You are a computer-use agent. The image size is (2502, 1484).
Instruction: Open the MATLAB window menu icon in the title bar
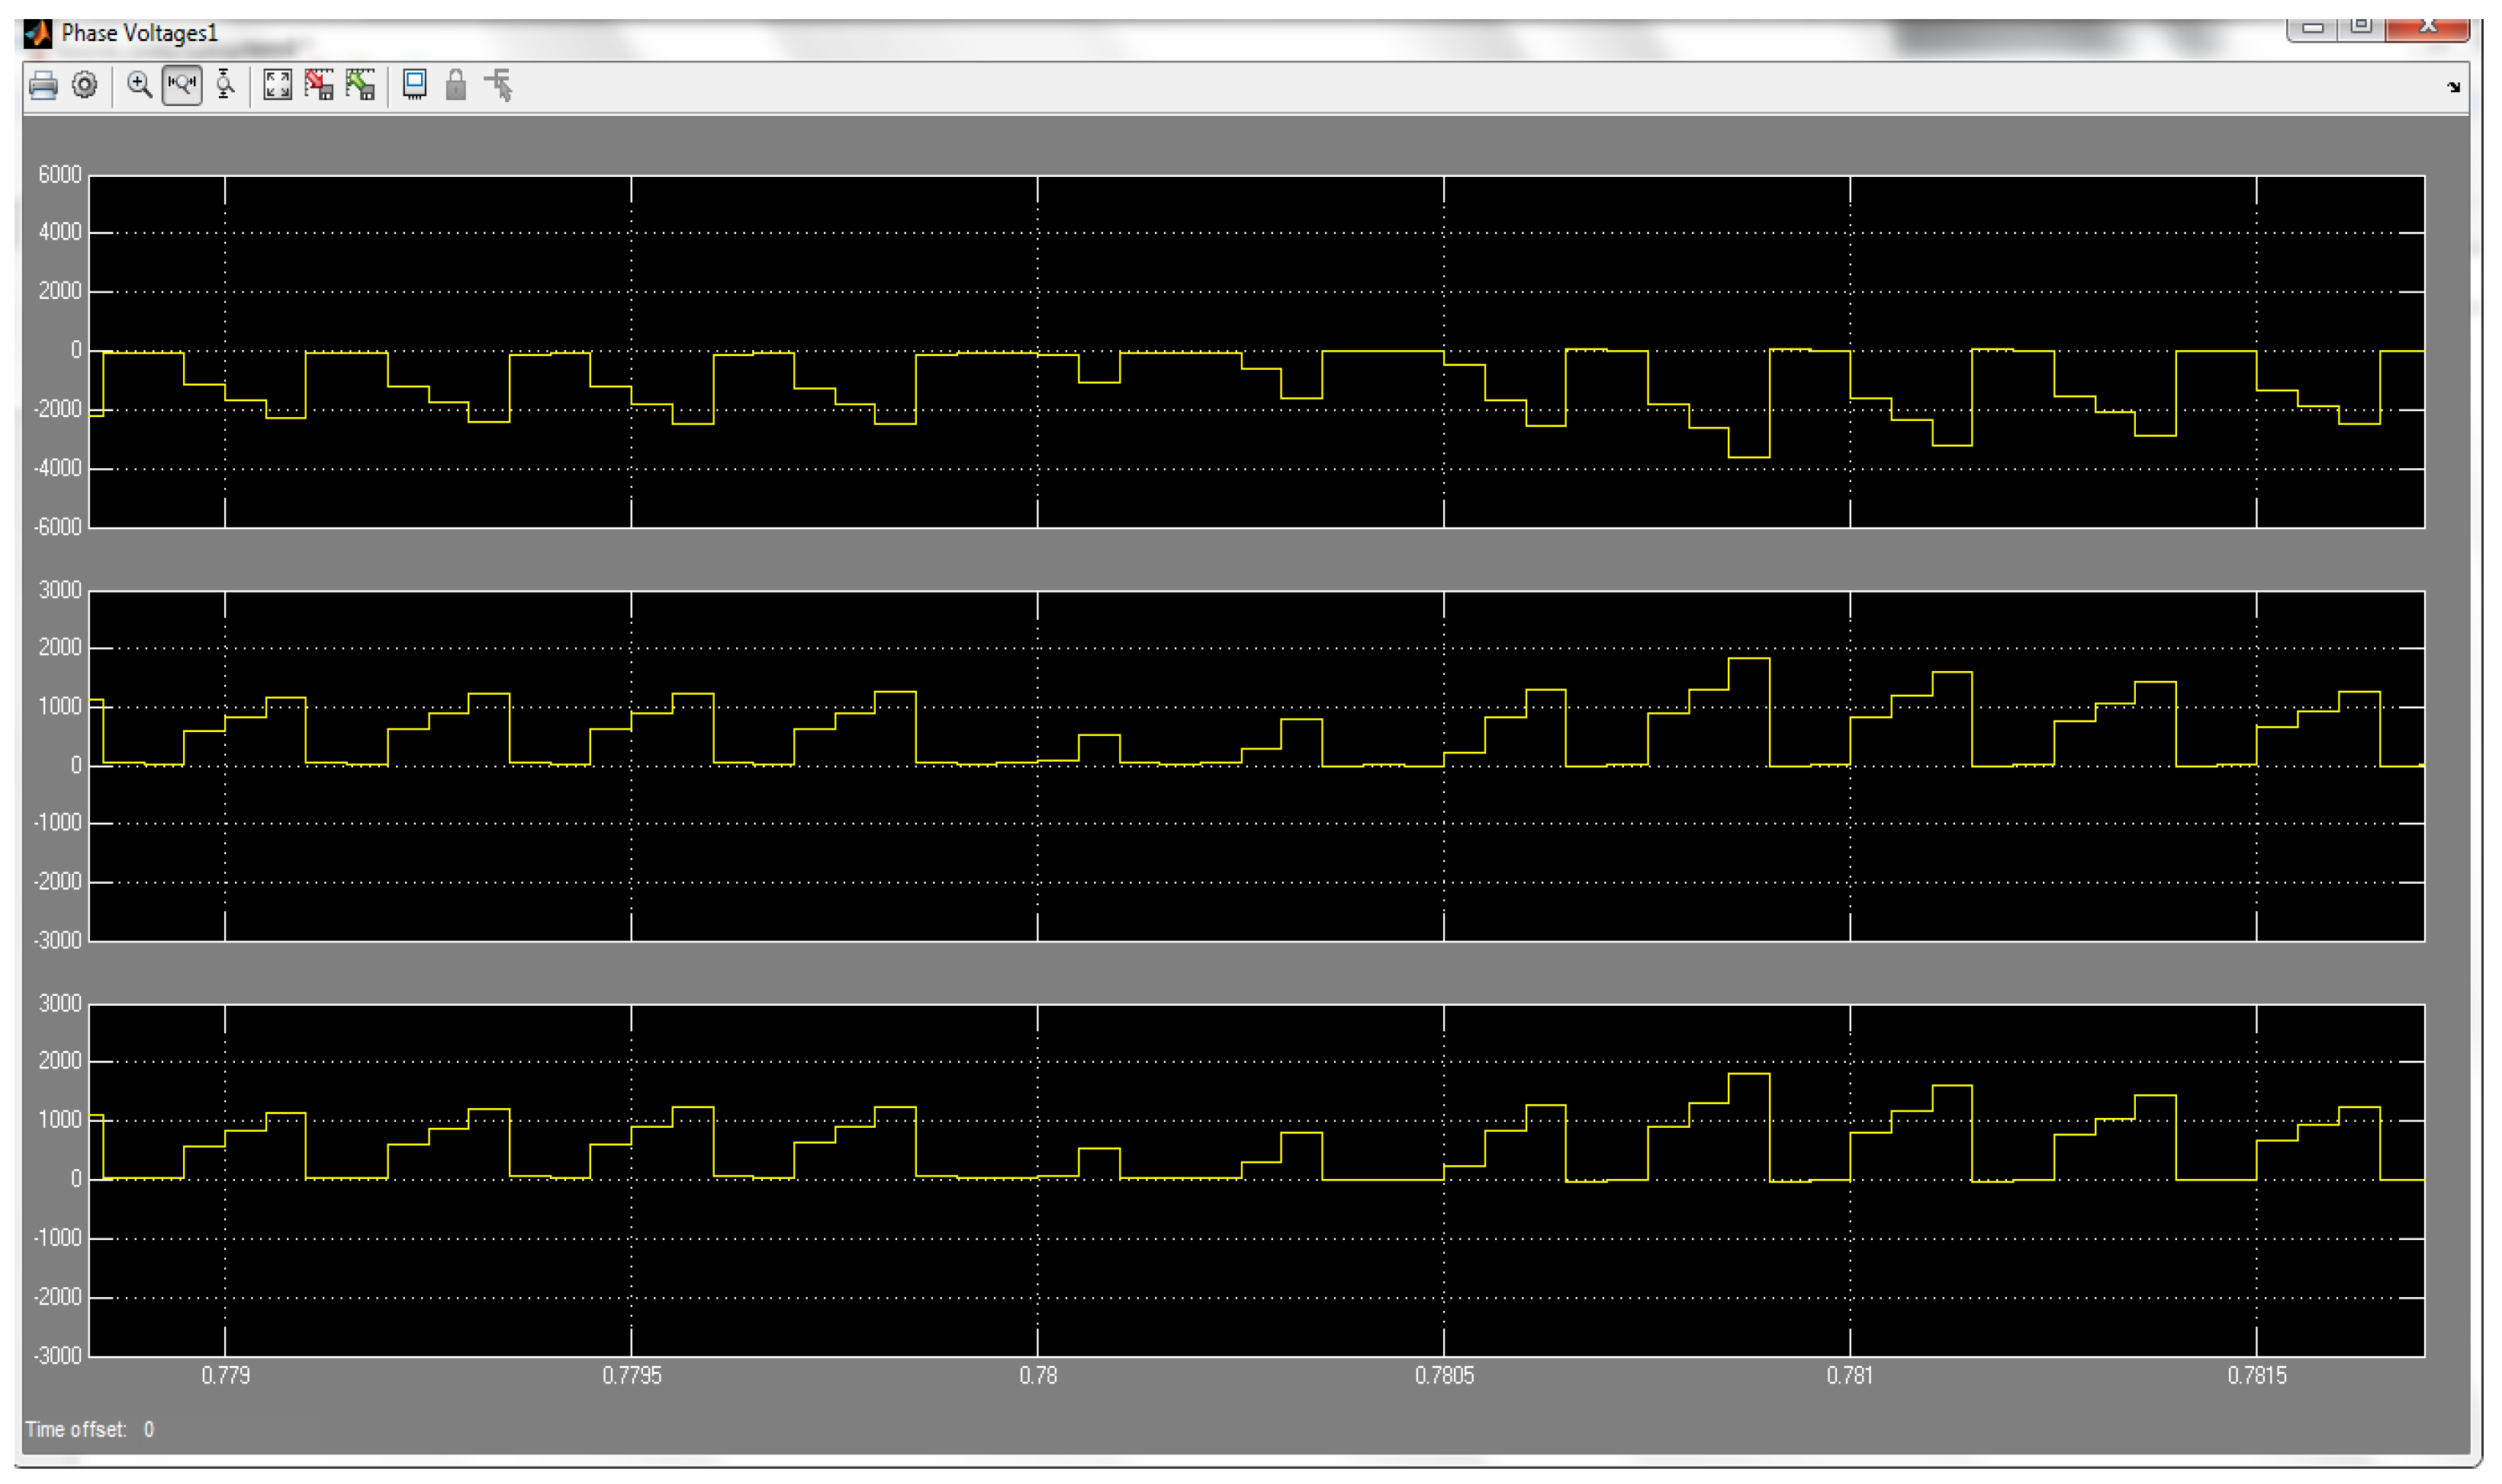pos(38,34)
